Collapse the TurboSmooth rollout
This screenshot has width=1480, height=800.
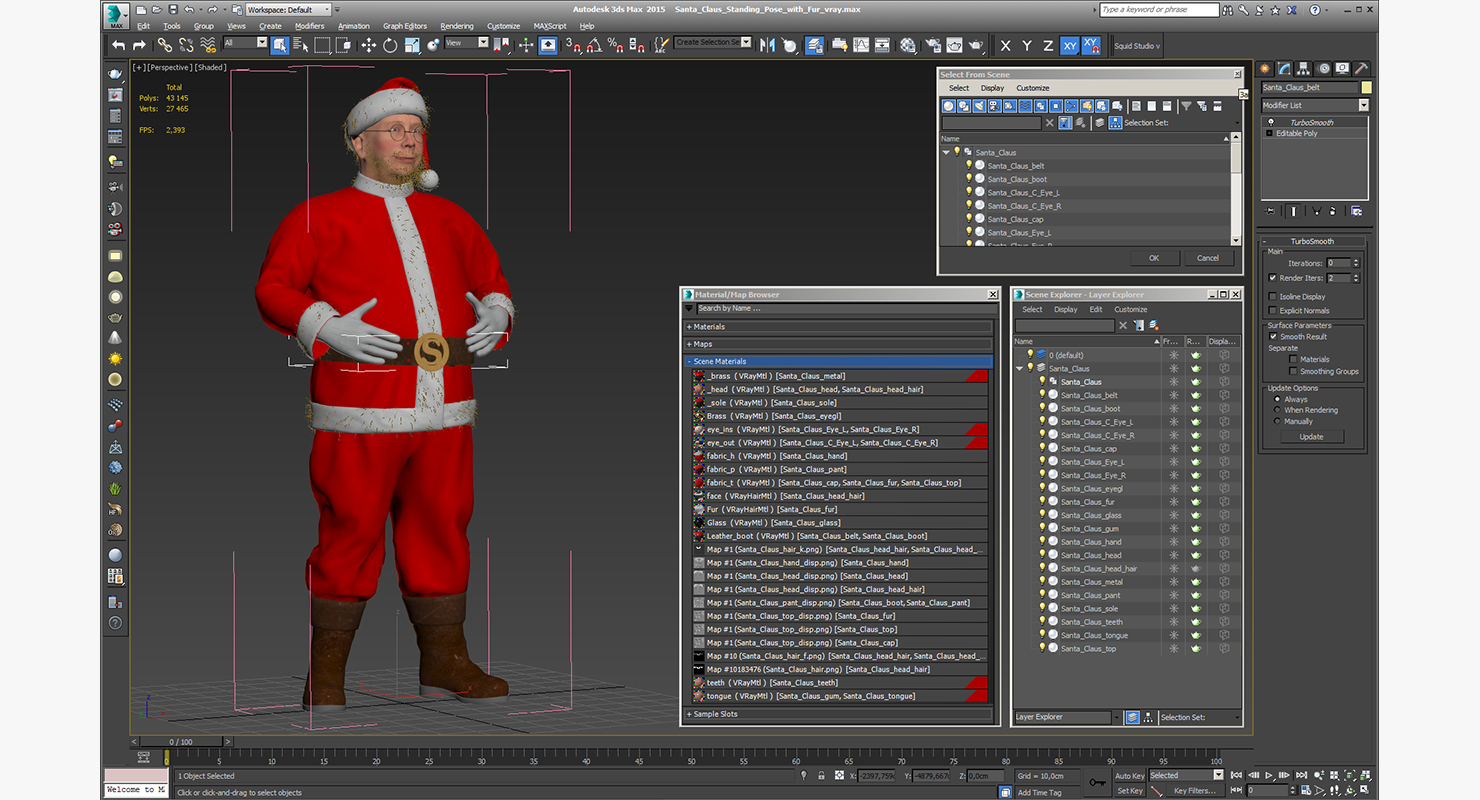[x=1312, y=241]
